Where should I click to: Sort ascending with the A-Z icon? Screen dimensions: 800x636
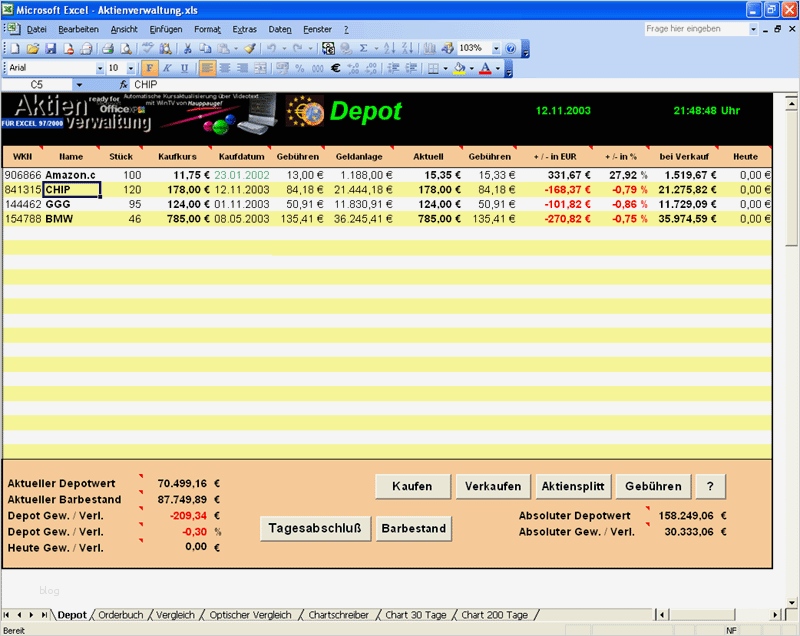coord(390,48)
